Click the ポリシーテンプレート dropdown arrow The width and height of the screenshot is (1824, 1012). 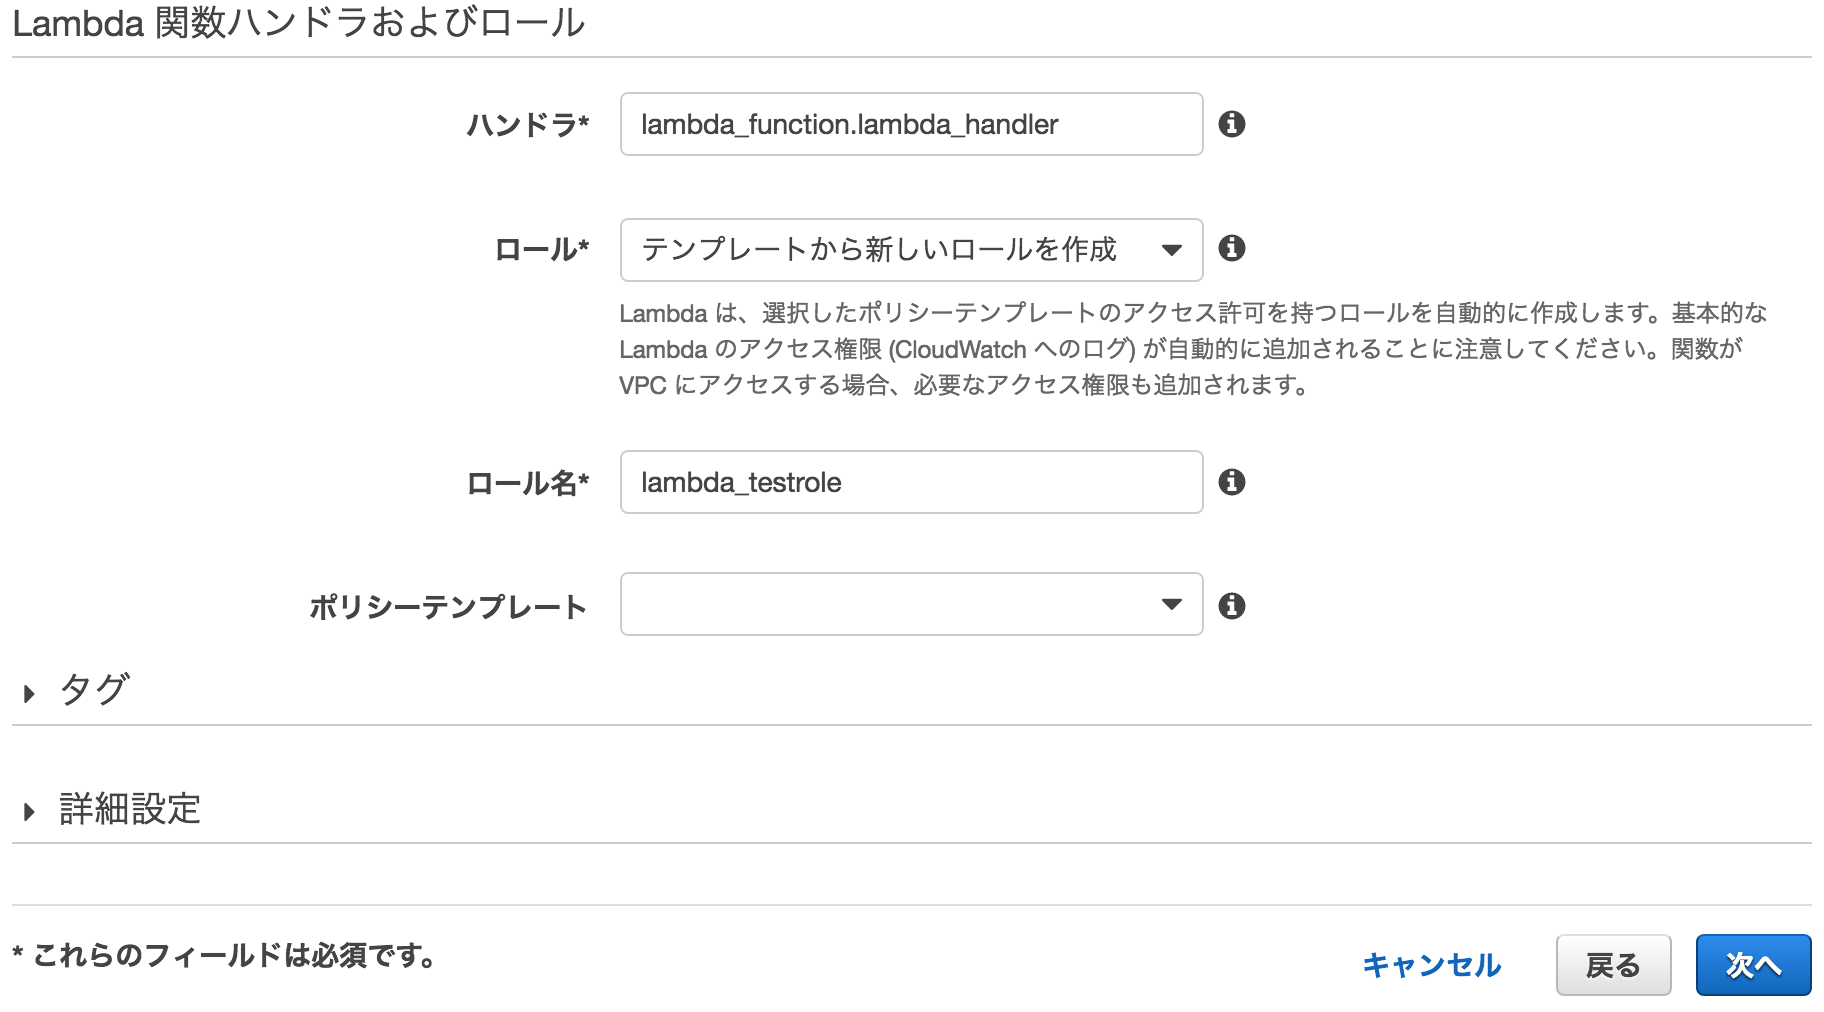pos(1173,604)
